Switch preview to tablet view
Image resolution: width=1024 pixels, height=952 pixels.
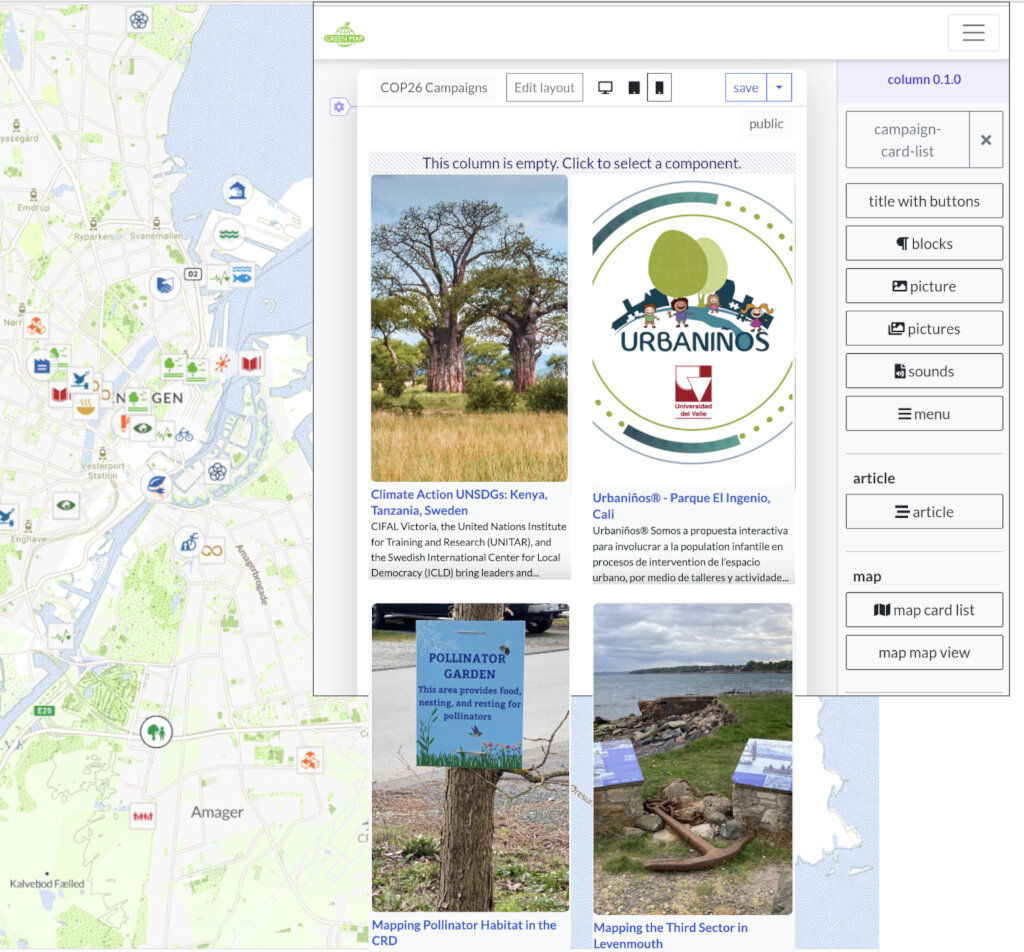coord(633,87)
